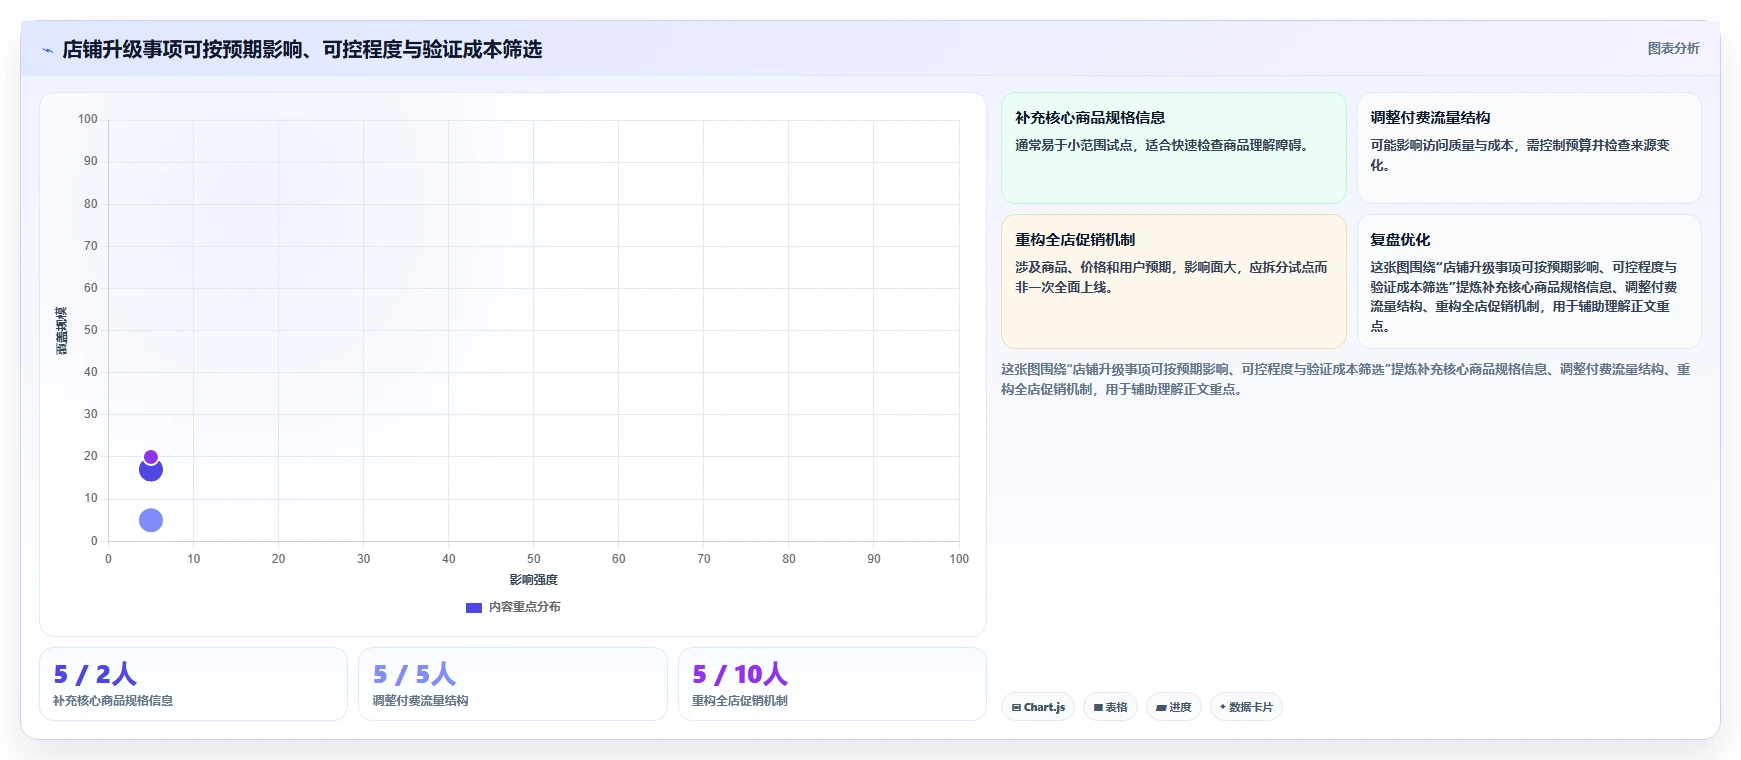
Task: Click the 5 / 5人 stat card
Action: point(512,684)
